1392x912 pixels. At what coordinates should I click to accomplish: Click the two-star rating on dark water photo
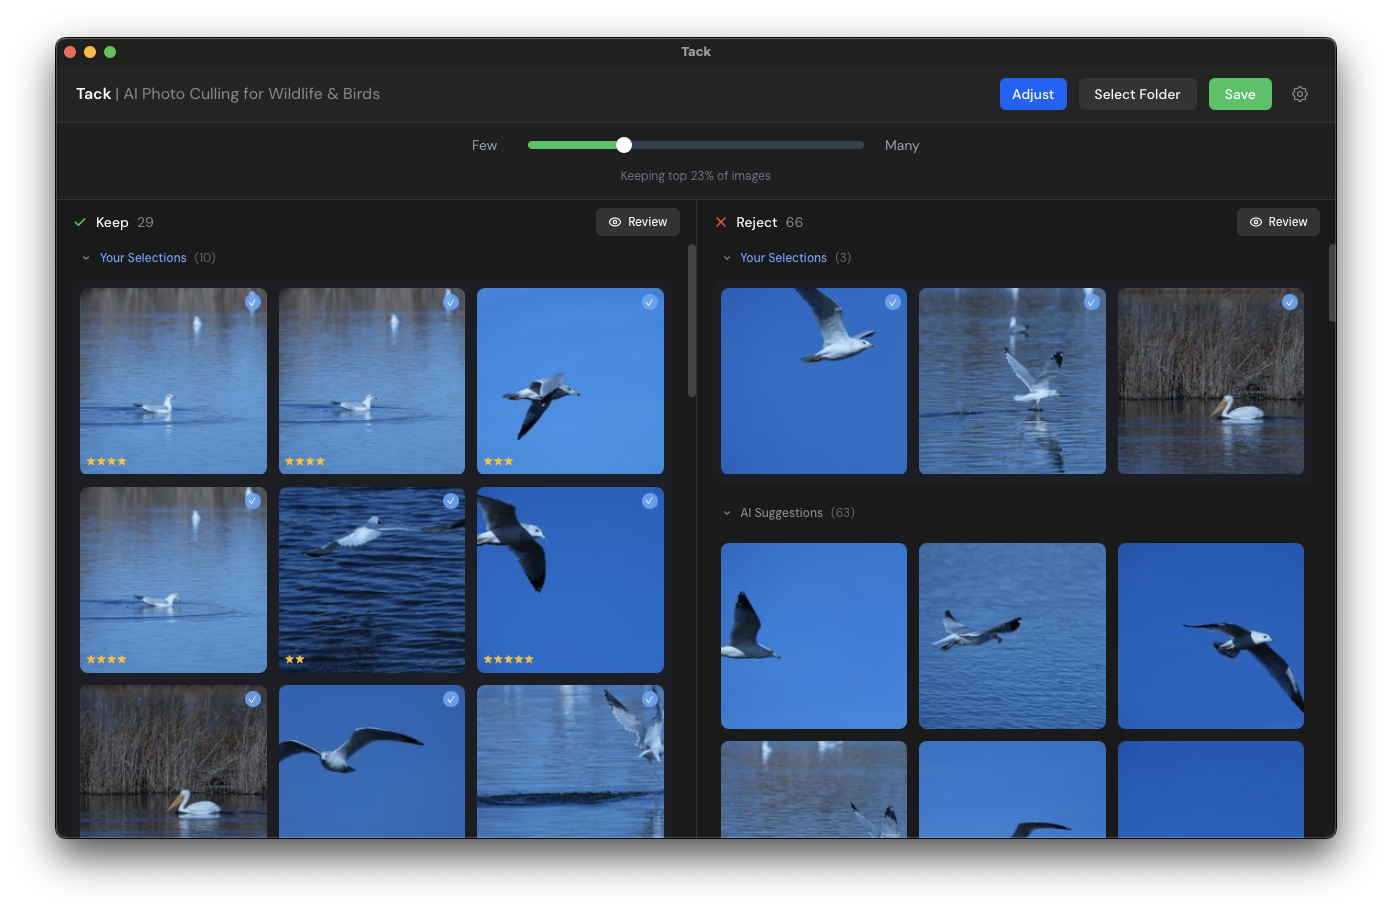(294, 659)
